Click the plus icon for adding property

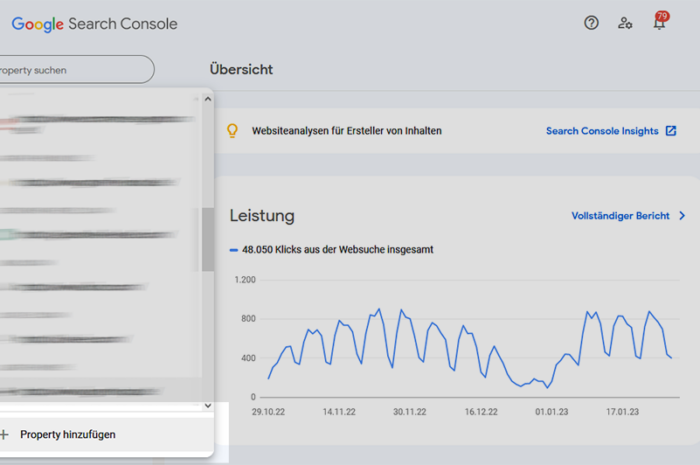coord(4,434)
